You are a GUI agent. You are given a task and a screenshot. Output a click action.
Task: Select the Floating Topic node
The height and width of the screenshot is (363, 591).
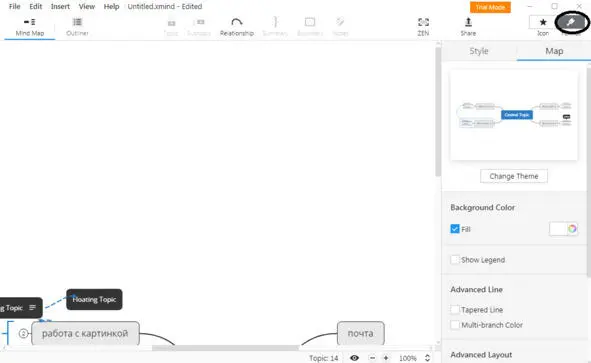pos(94,300)
